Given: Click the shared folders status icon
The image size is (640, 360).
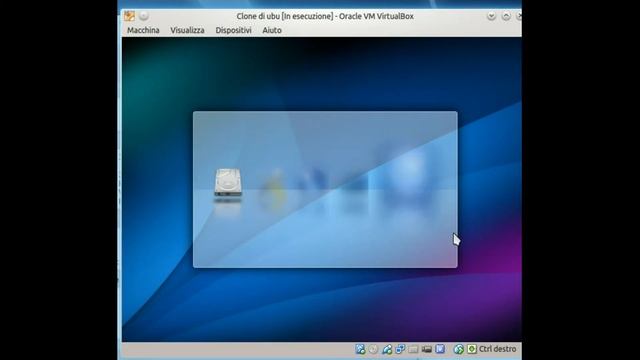Looking at the screenshot, I should tap(413, 349).
